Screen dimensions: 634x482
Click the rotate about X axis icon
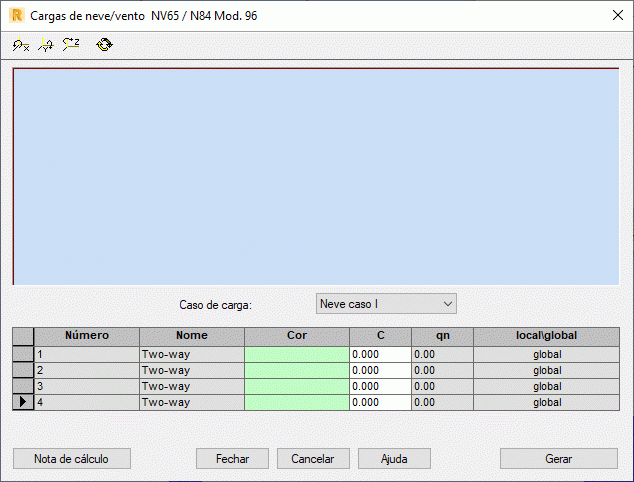tap(21, 44)
